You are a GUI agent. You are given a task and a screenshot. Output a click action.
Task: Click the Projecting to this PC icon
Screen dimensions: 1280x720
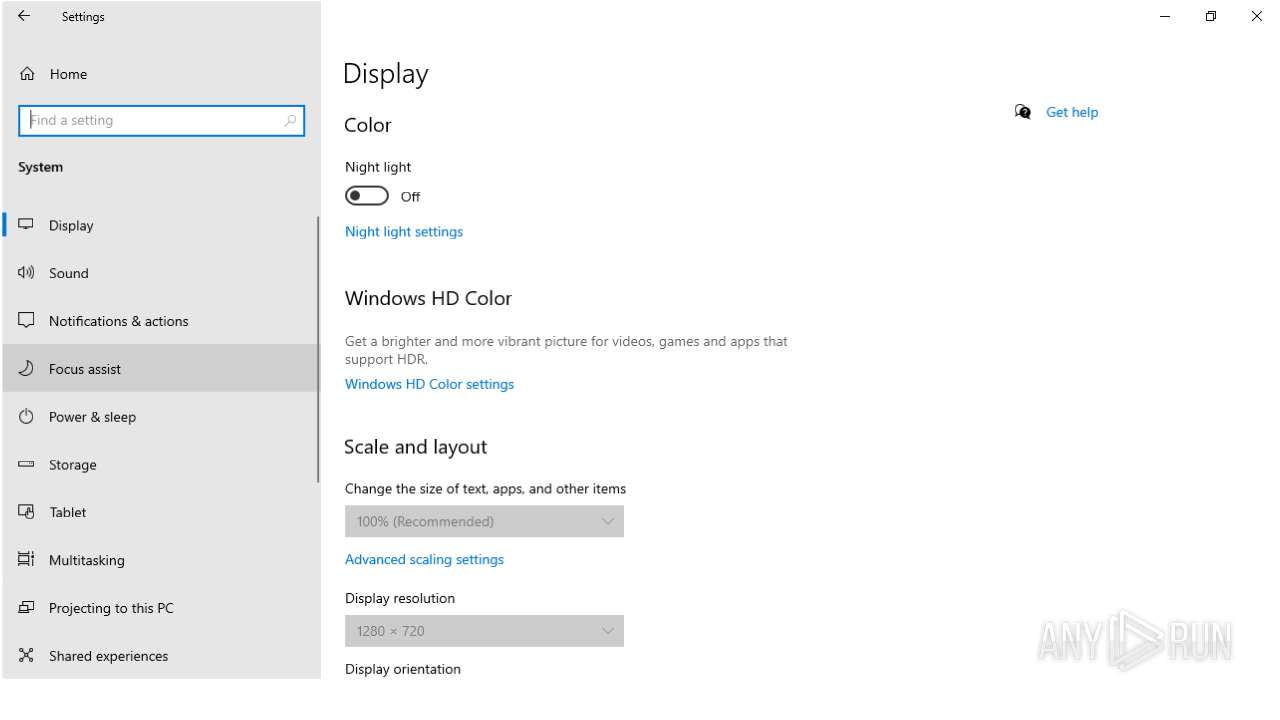point(26,607)
